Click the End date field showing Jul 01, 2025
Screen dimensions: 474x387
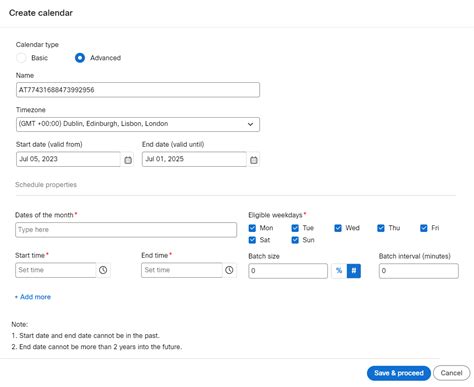tap(194, 159)
